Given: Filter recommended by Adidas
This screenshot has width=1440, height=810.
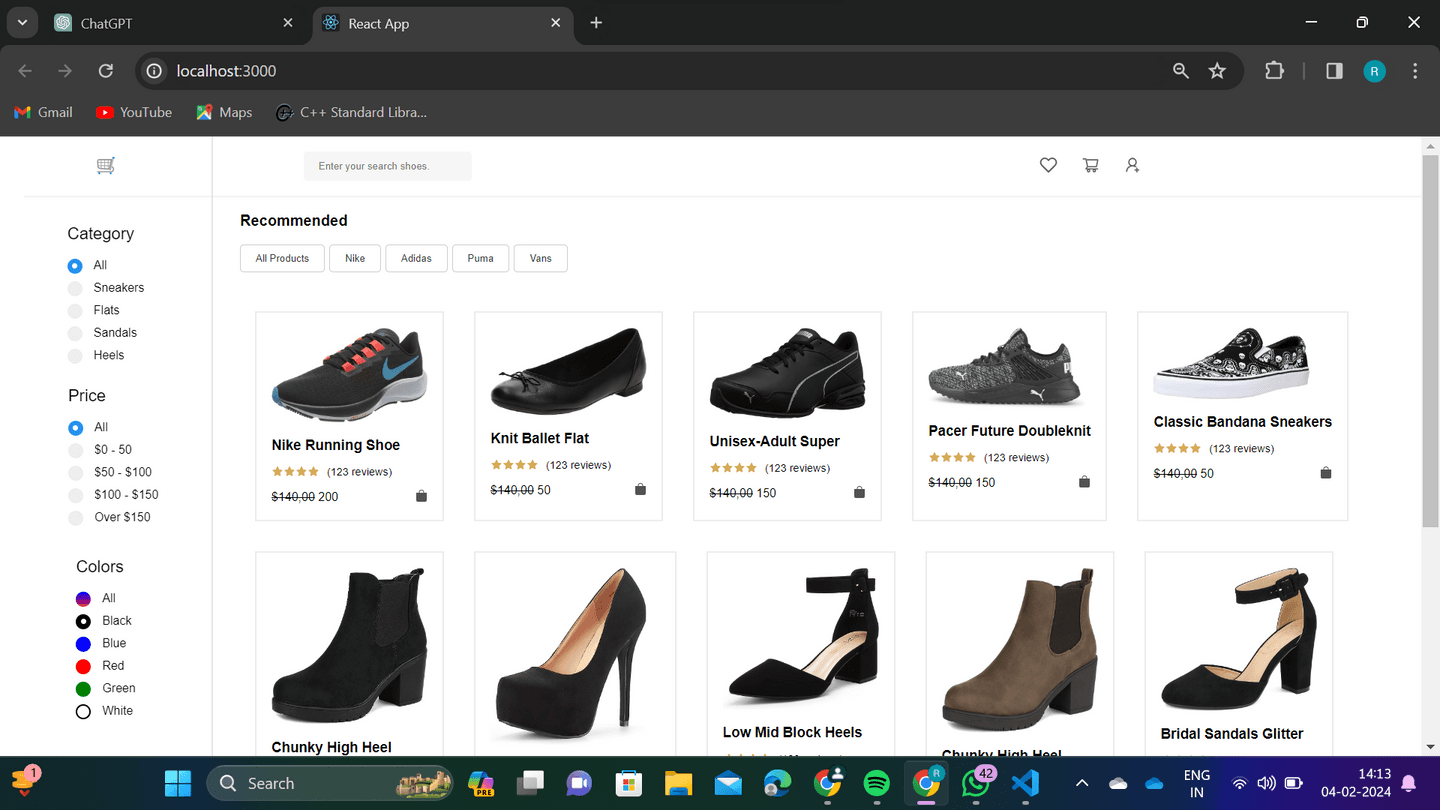Looking at the screenshot, I should point(416,258).
